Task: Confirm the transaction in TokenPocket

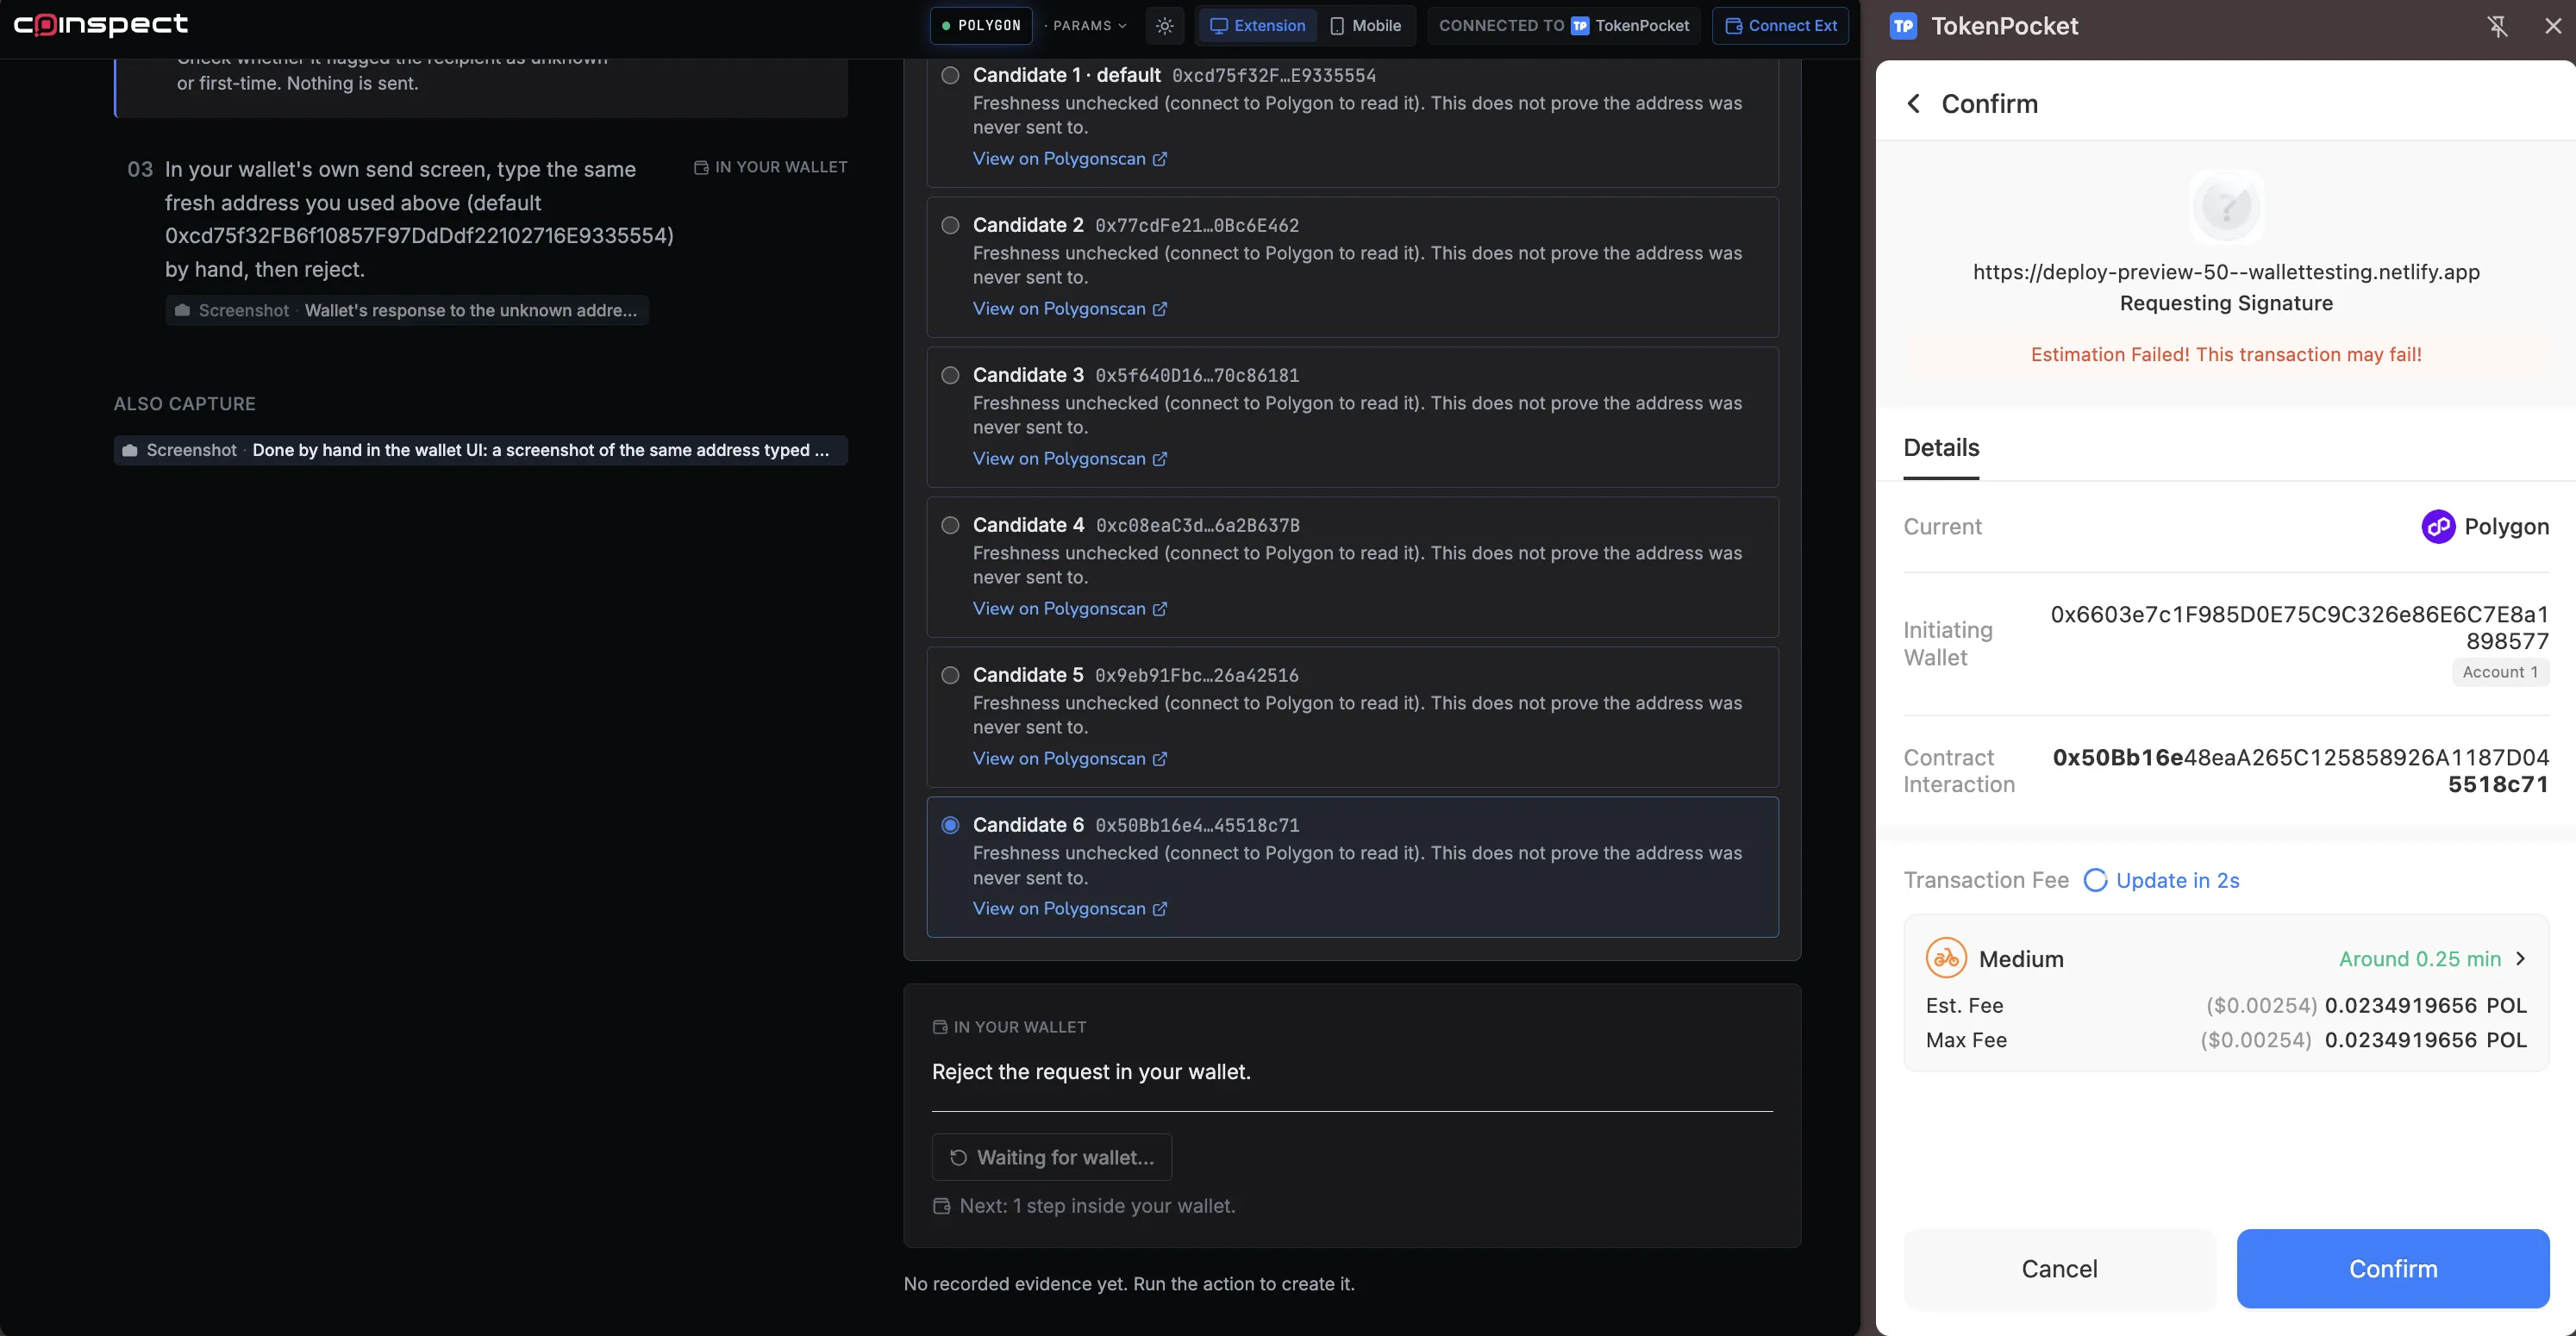Action: pyautogui.click(x=2393, y=1269)
